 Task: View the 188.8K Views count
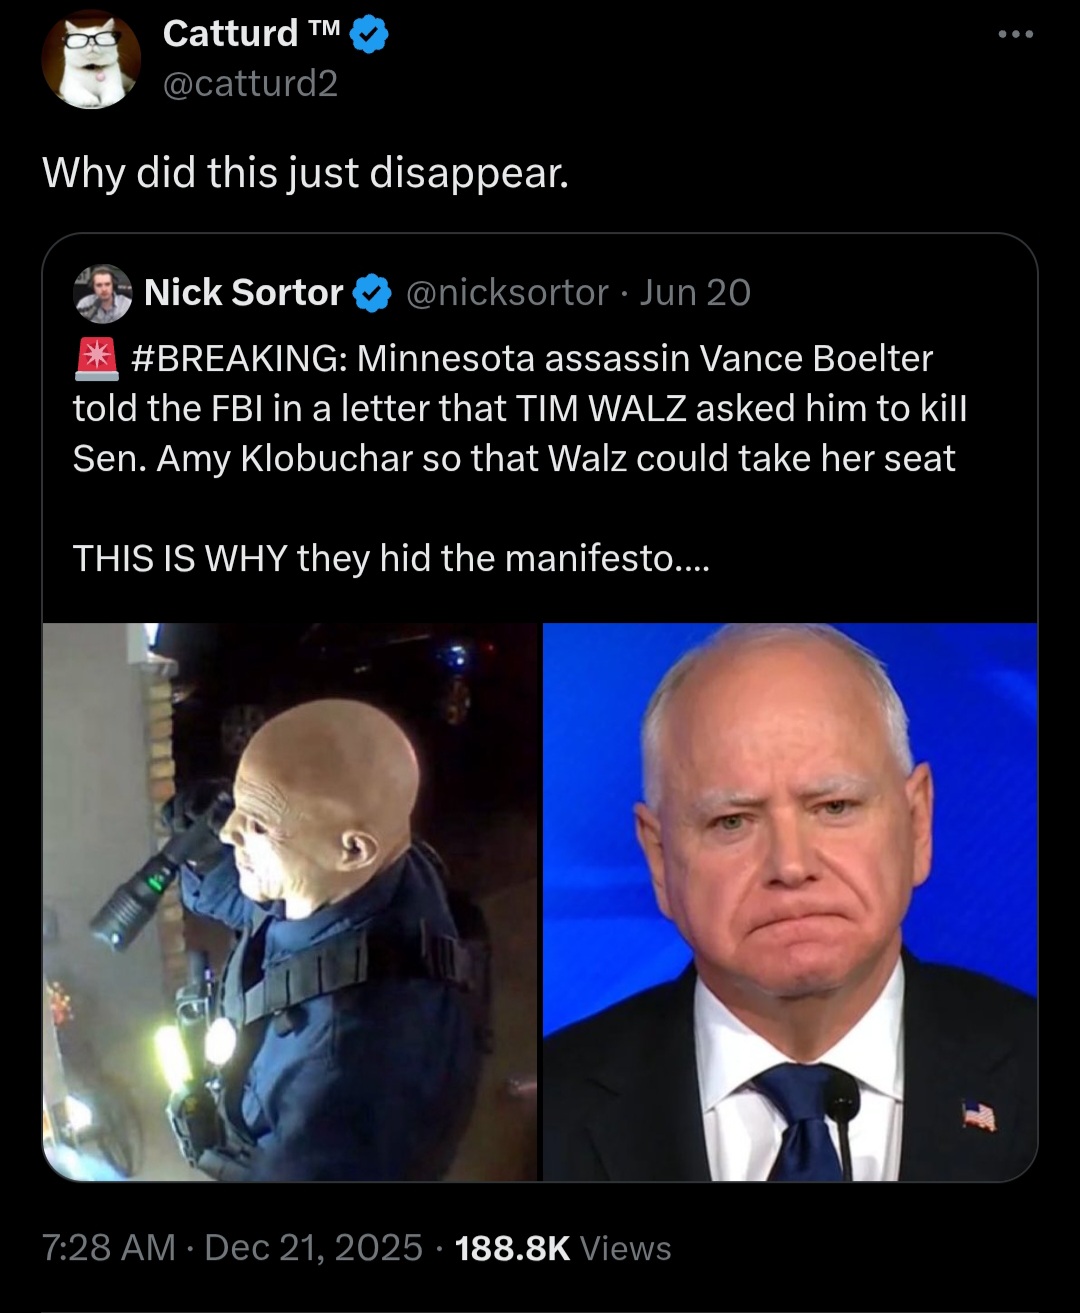tap(563, 1248)
